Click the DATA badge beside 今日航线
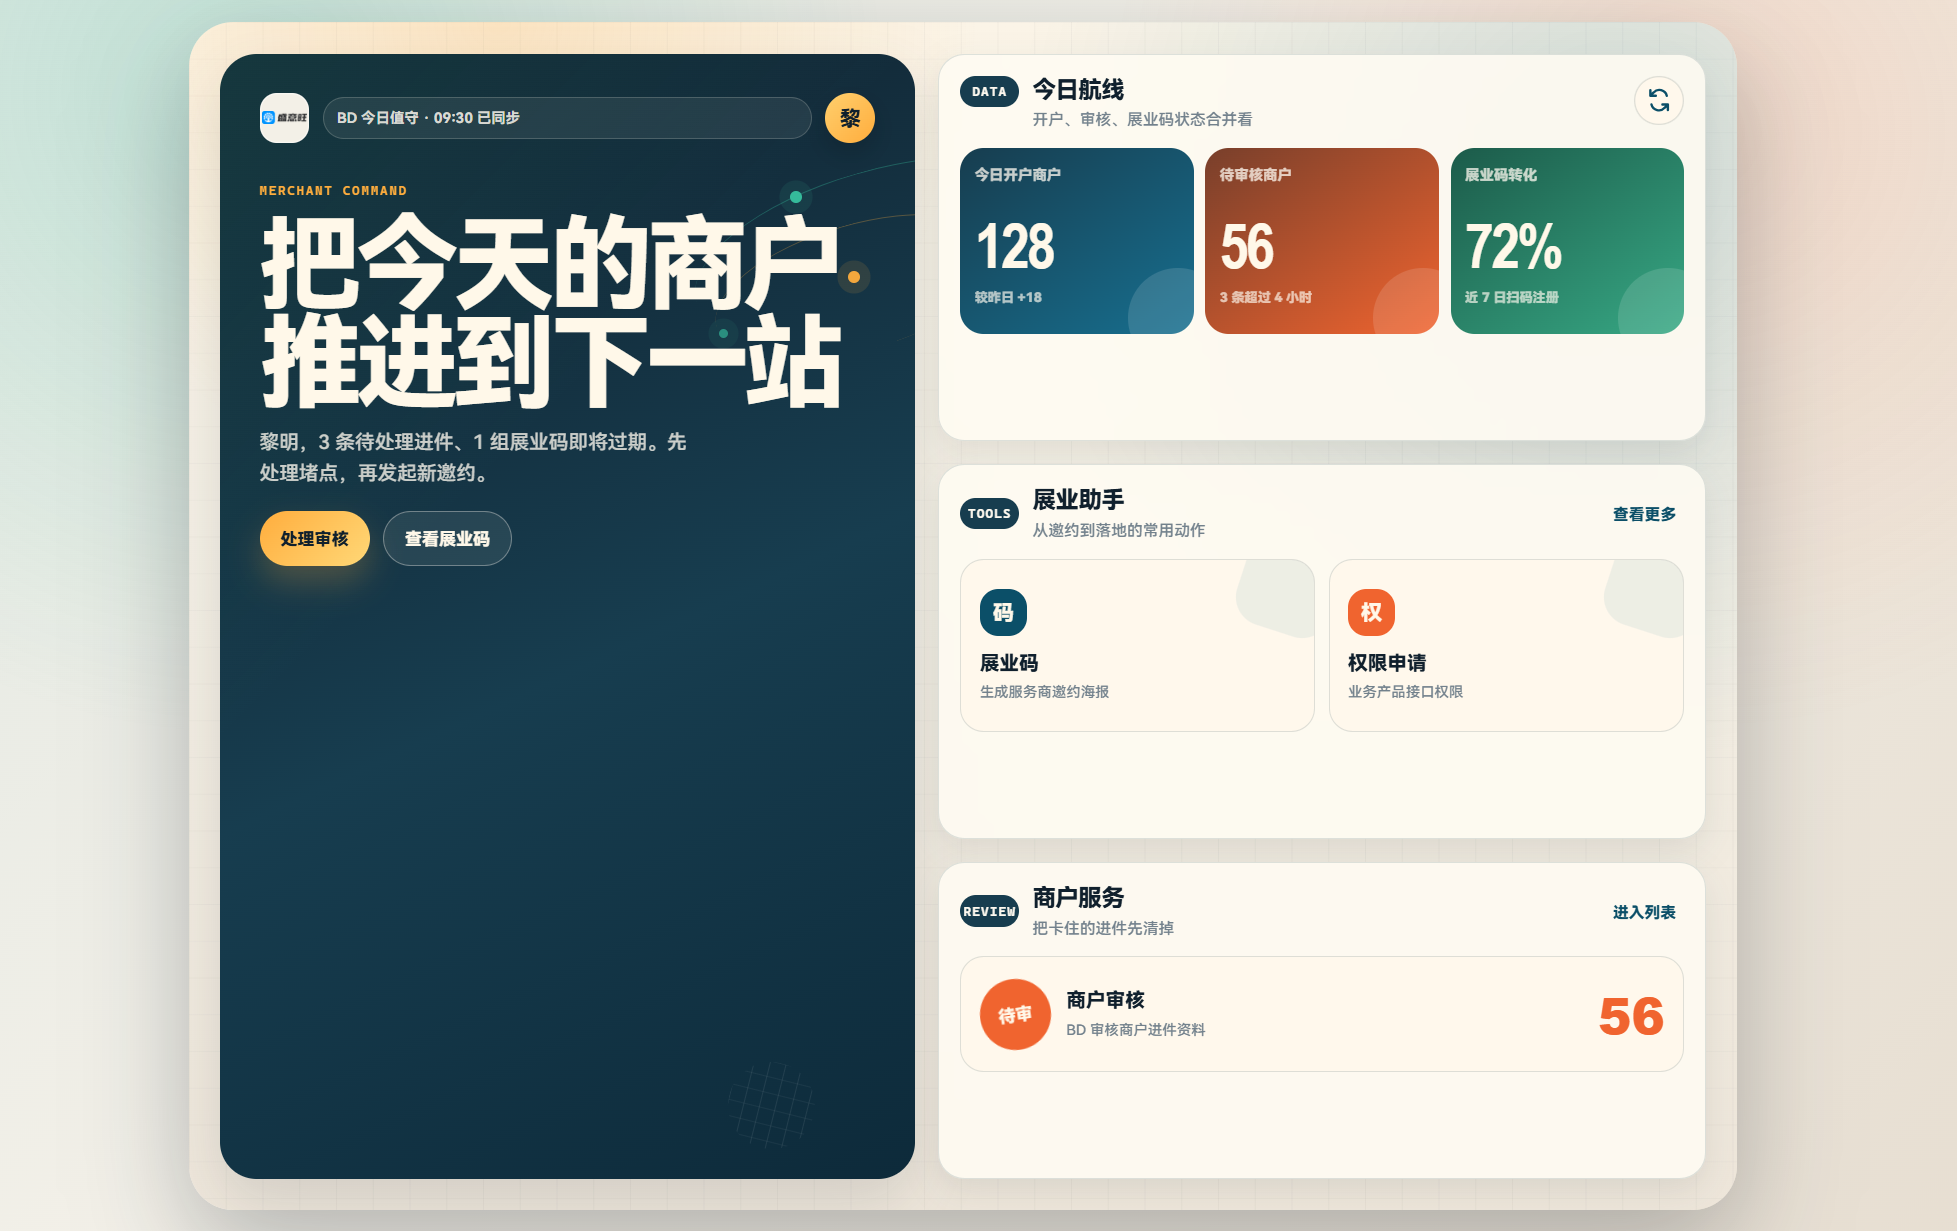Screen dimensions: 1957x1231 989,91
